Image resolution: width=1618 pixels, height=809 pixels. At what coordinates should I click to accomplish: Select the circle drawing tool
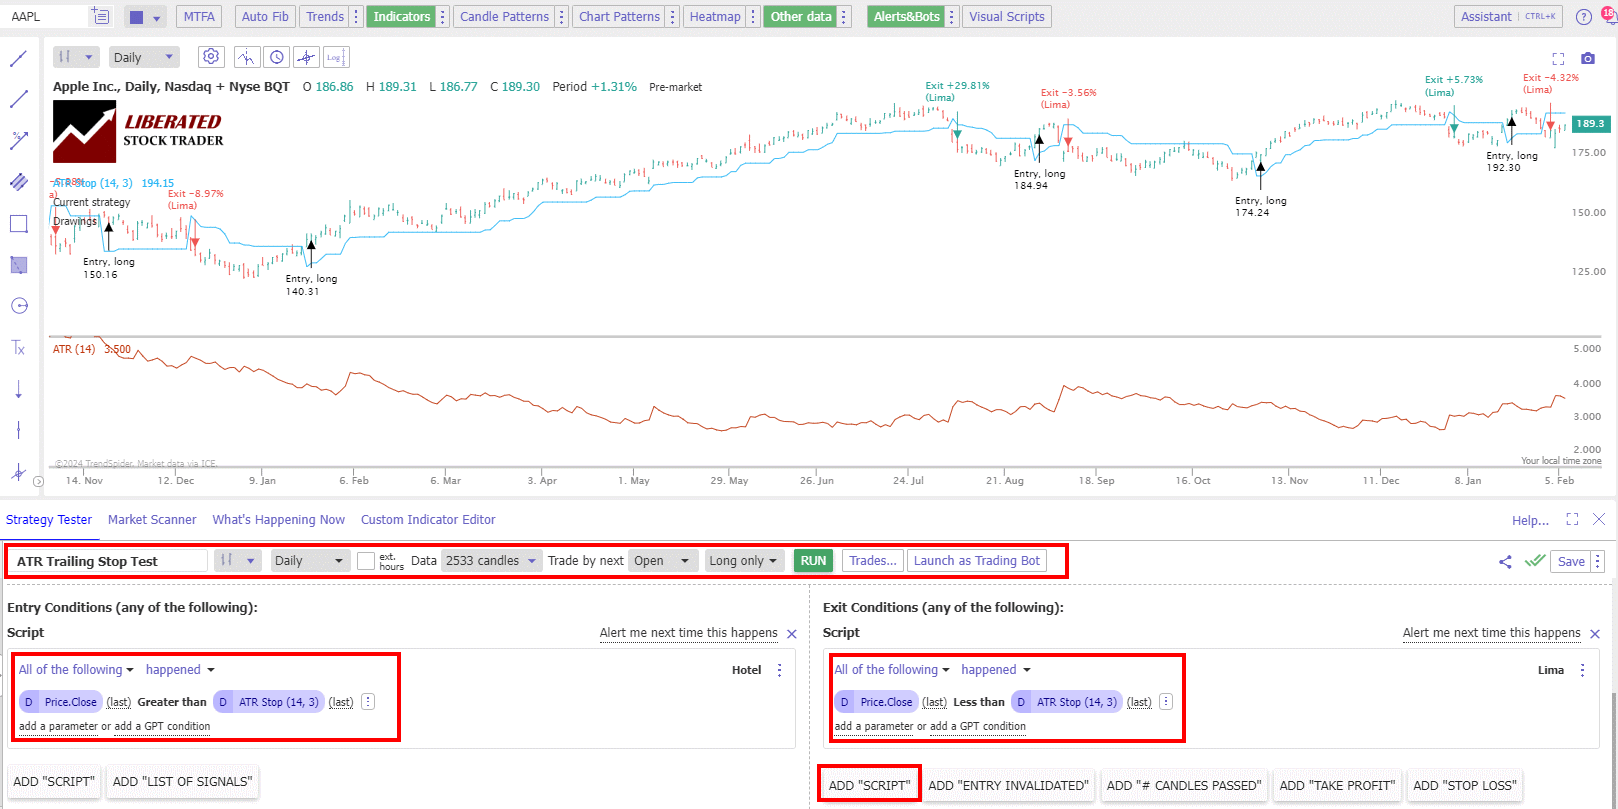18,306
